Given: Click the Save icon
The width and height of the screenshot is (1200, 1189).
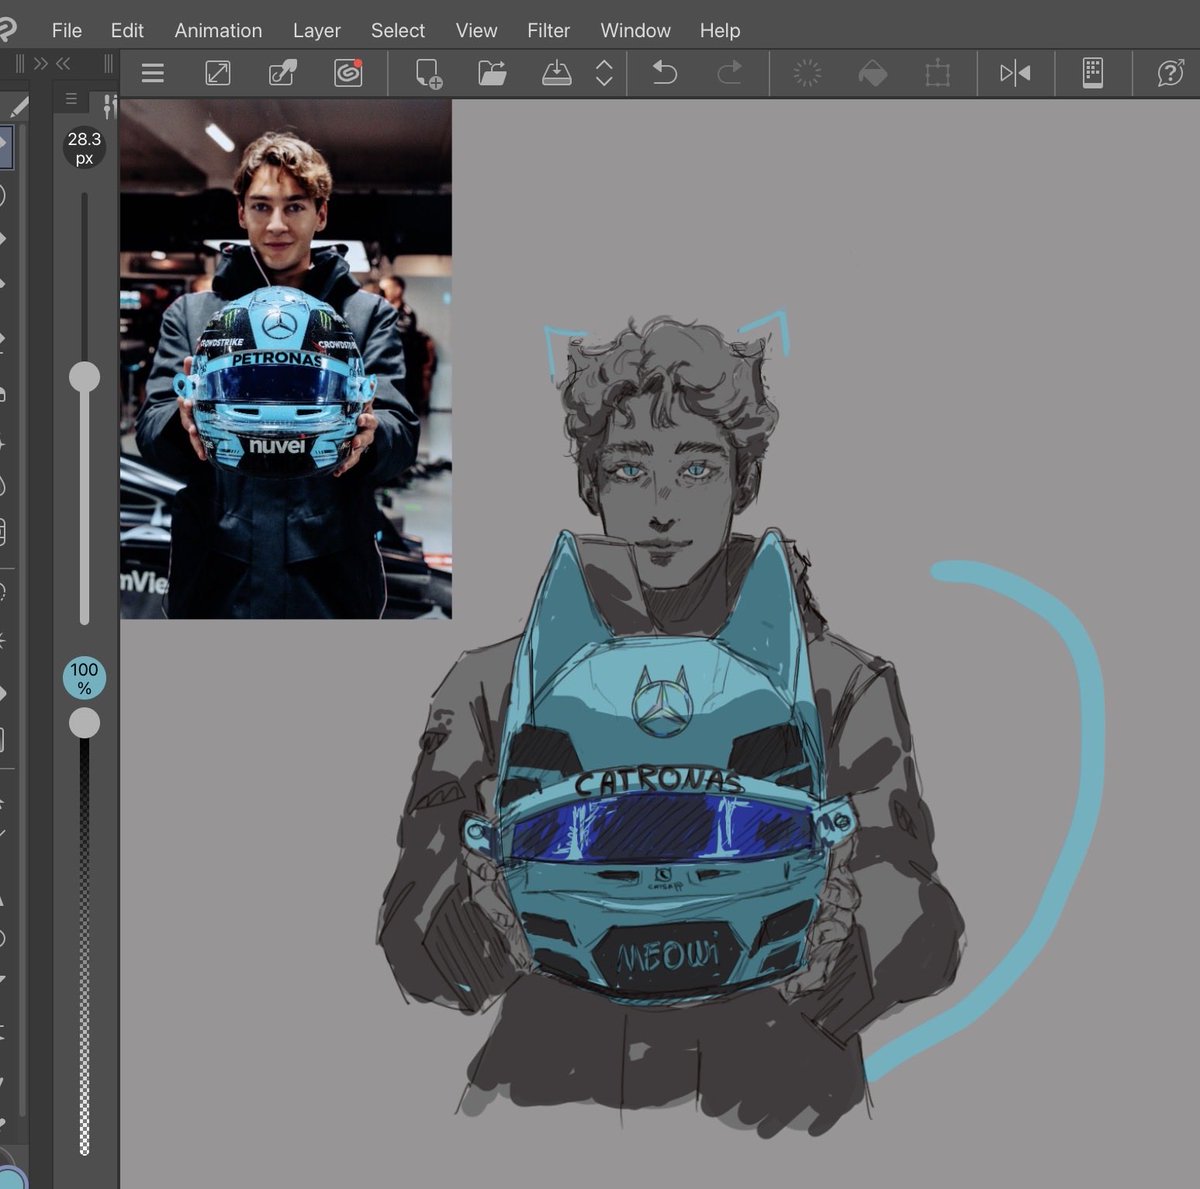Looking at the screenshot, I should 557,73.
